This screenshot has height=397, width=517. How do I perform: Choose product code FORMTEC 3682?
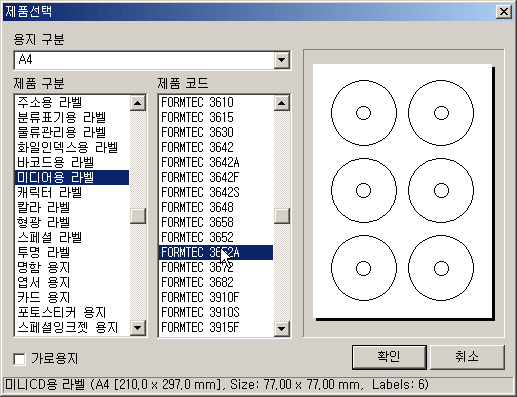(216, 282)
